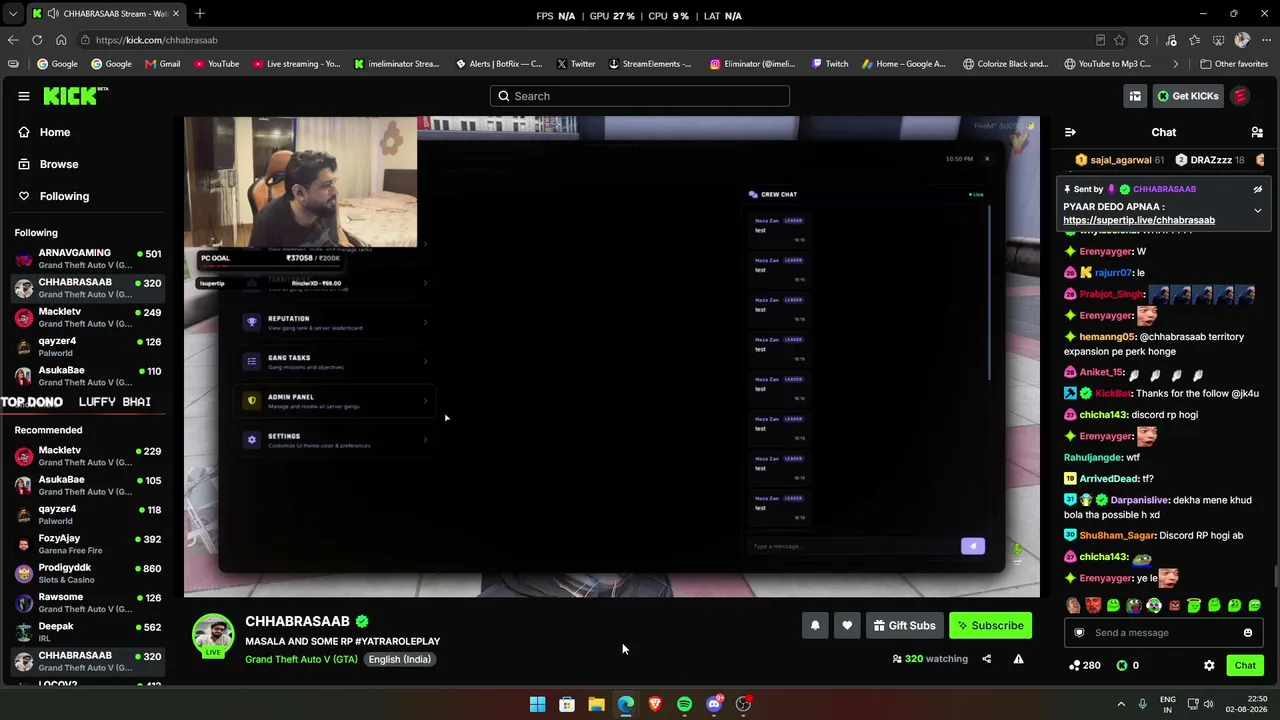Share the stream using the share icon

pyautogui.click(x=986, y=659)
